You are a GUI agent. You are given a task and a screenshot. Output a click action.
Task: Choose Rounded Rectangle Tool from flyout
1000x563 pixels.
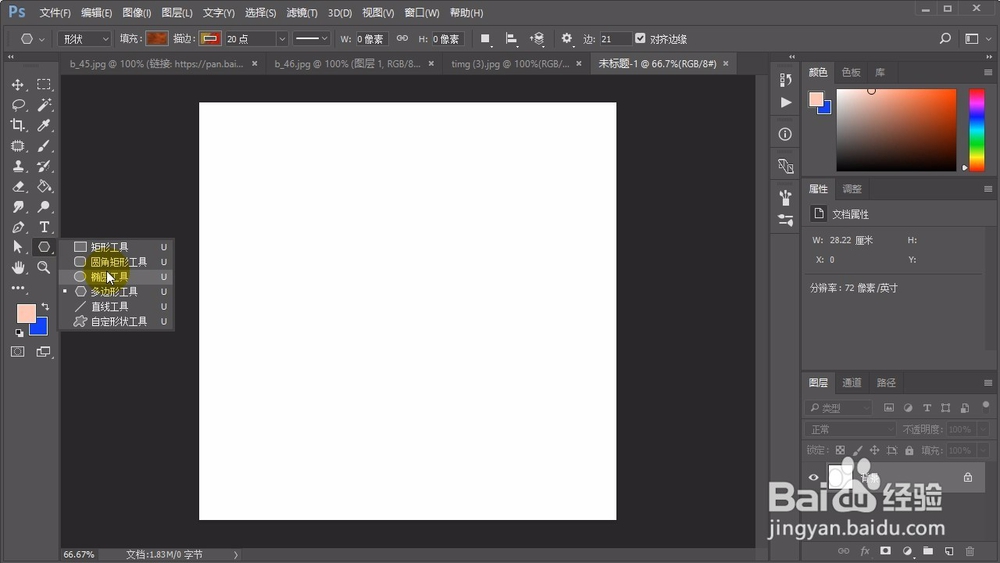click(x=116, y=262)
